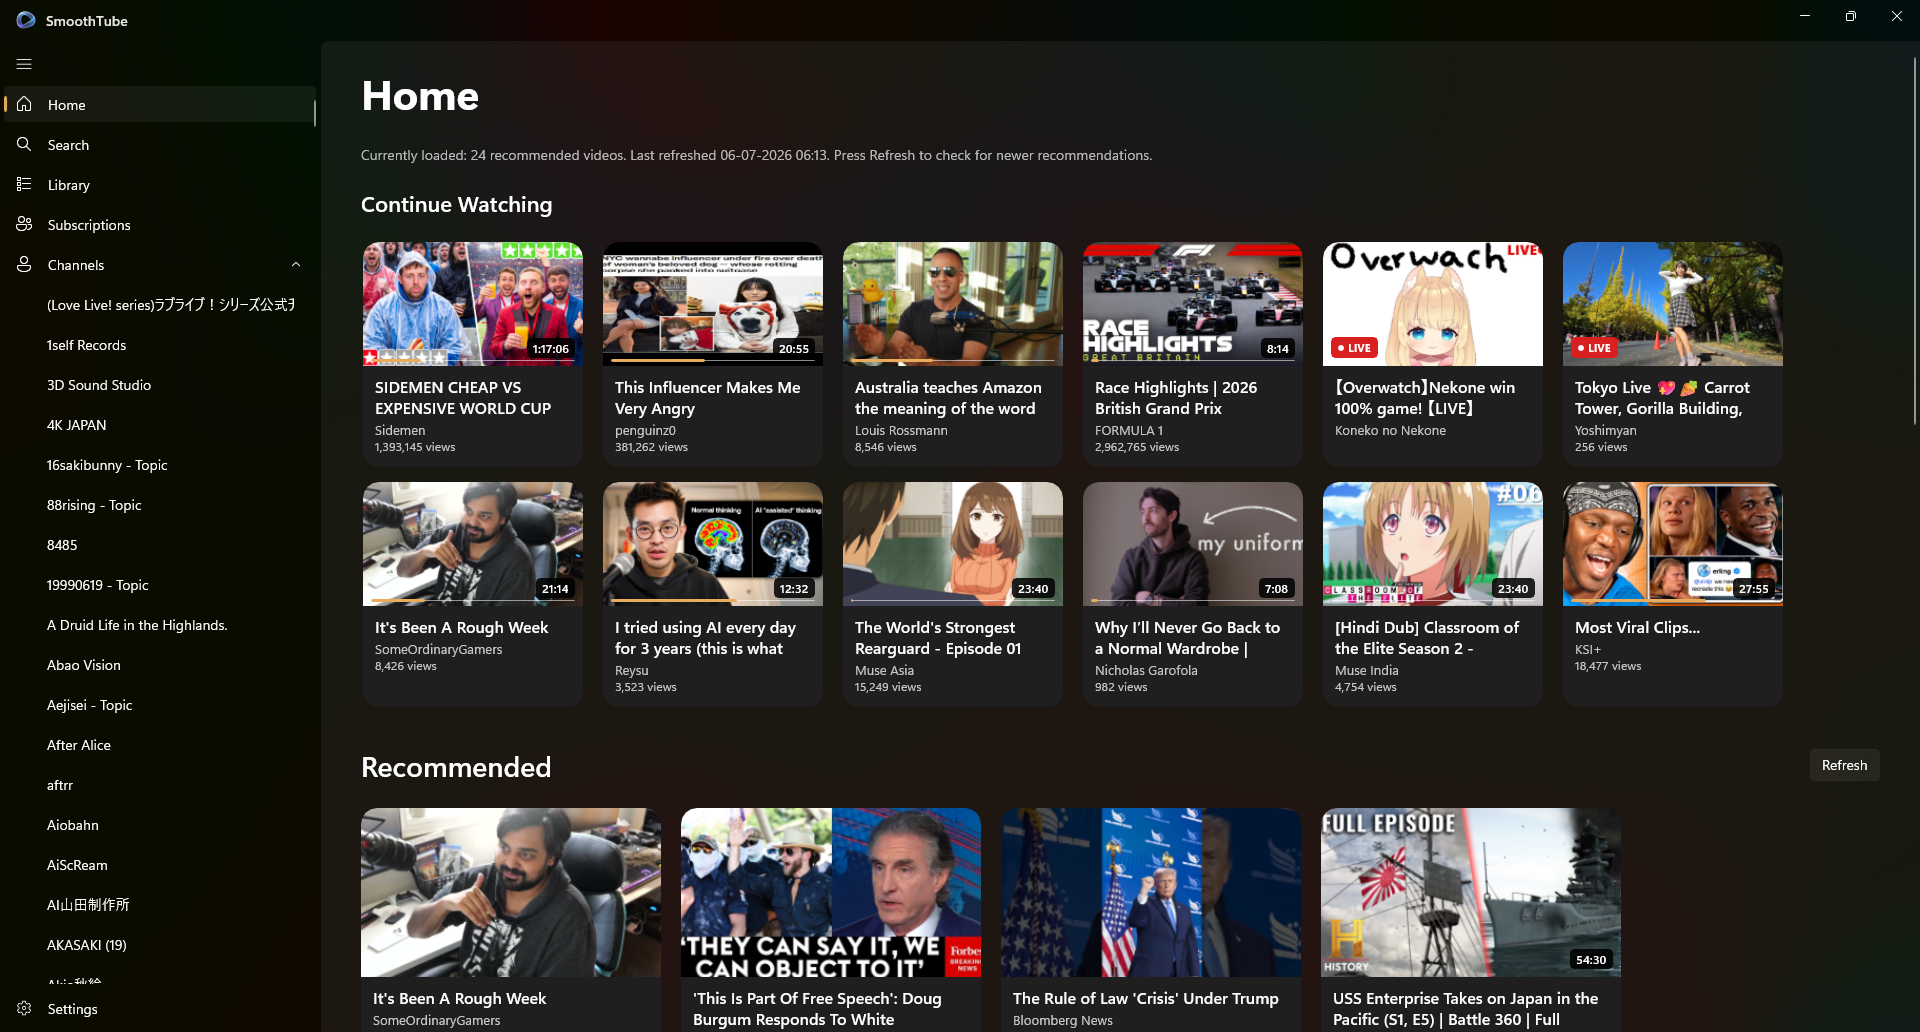The width and height of the screenshot is (1920, 1032).
Task: Open Doug Burgum Free Speech recommended thumbnail
Action: [x=831, y=892]
